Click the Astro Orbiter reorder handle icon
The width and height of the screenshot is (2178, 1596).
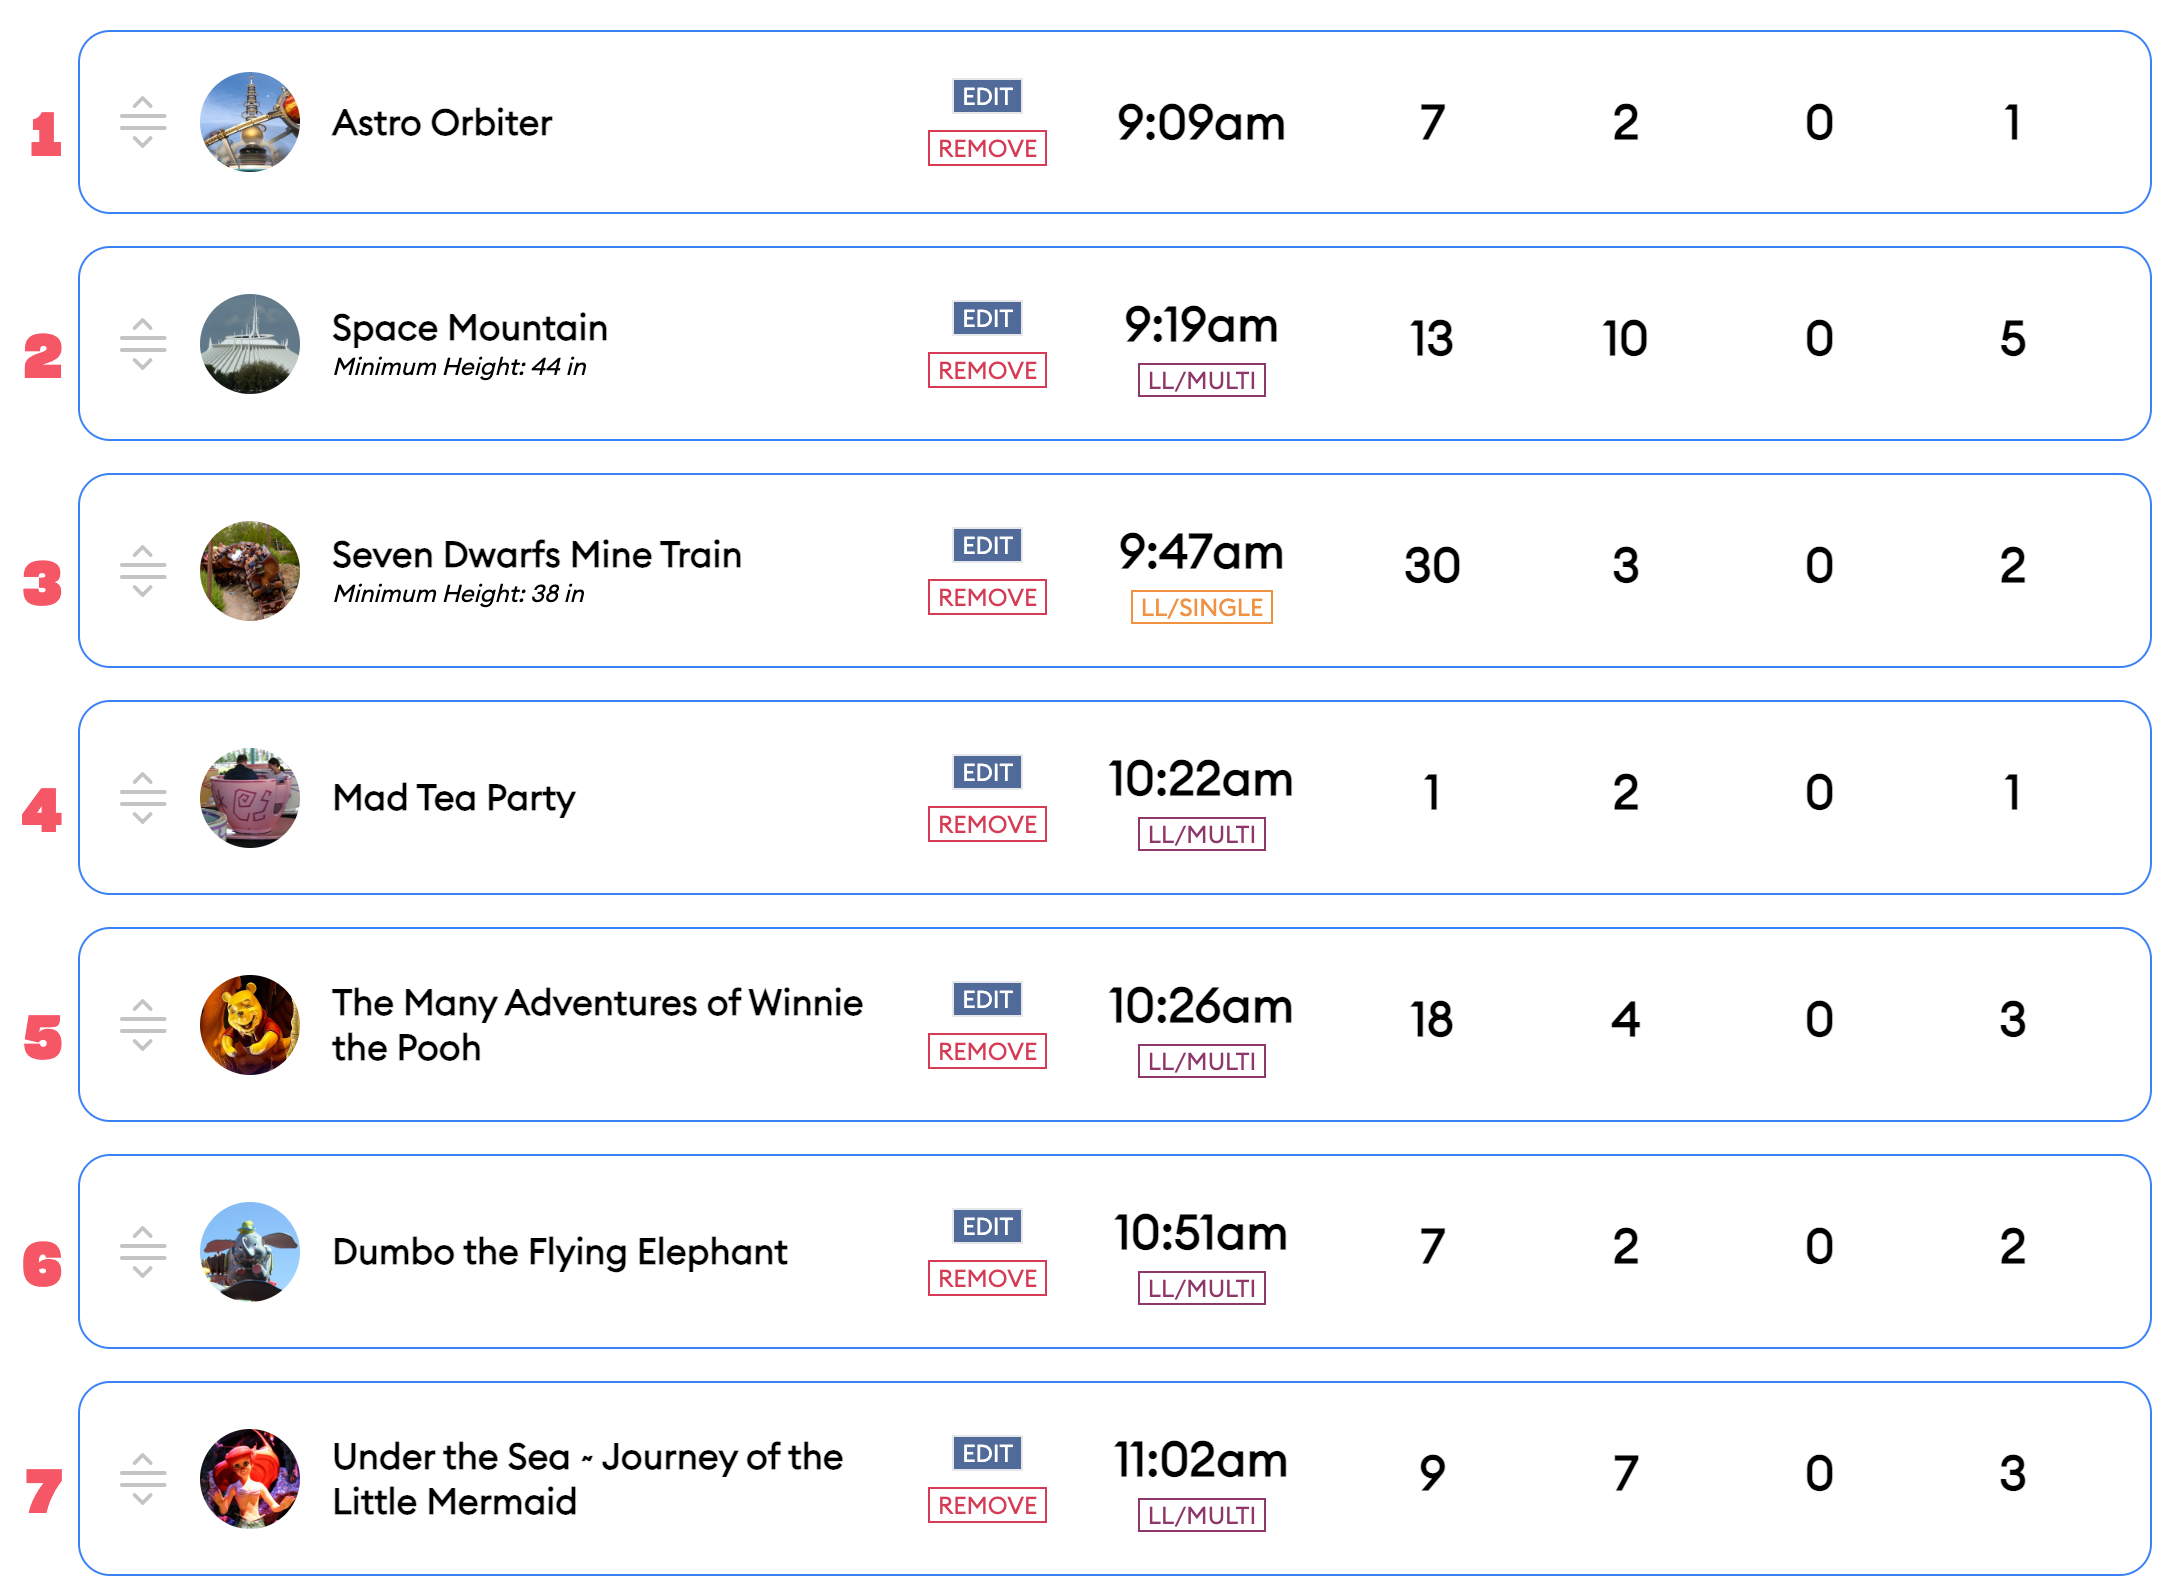tap(143, 122)
